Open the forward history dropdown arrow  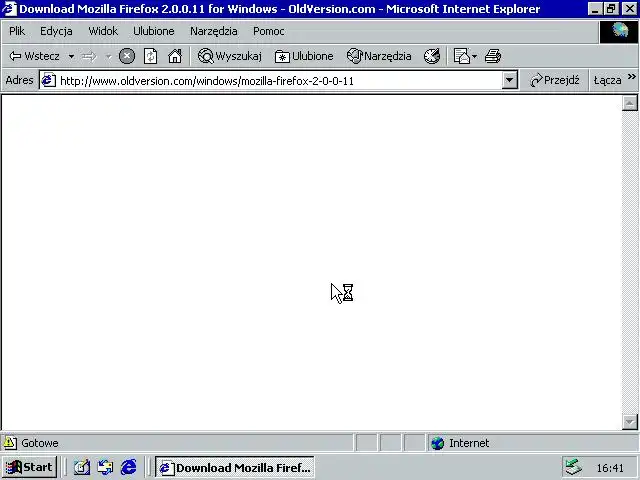coord(109,56)
